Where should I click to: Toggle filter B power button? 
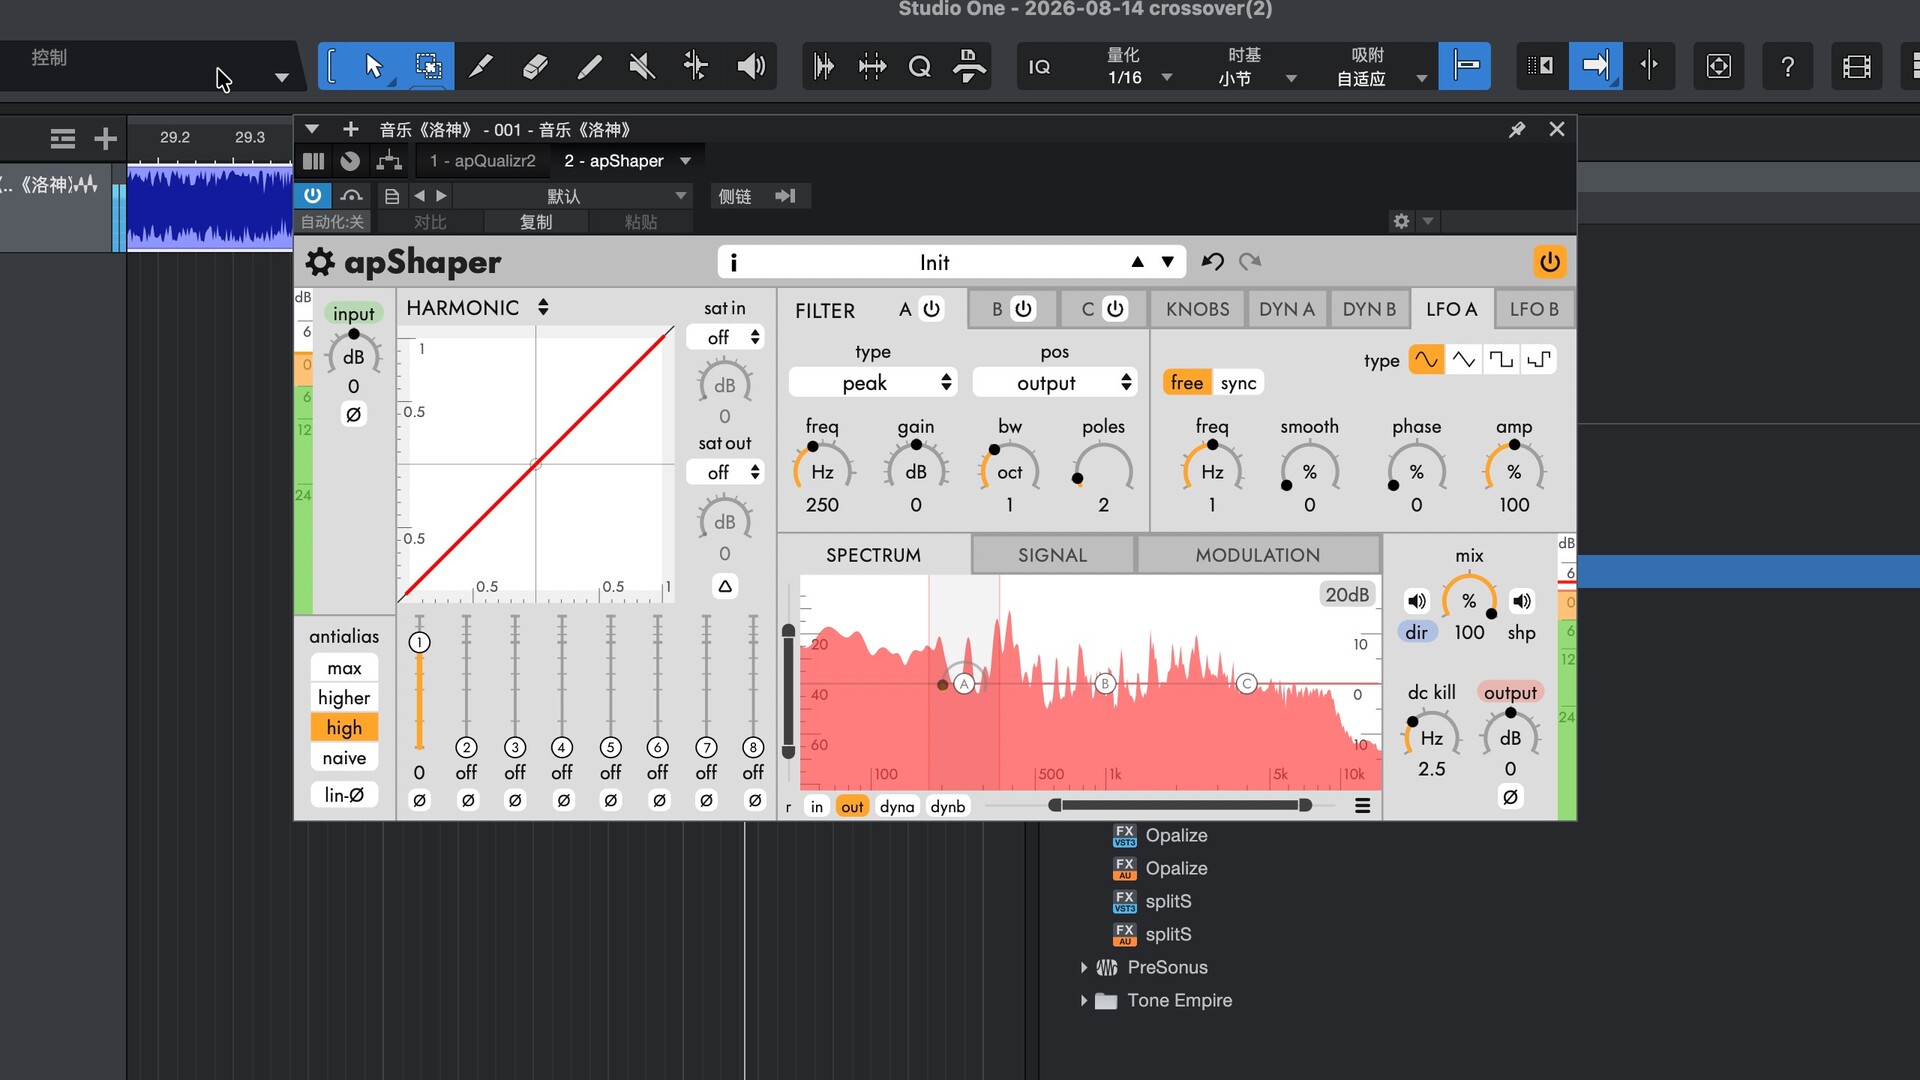coord(1023,309)
